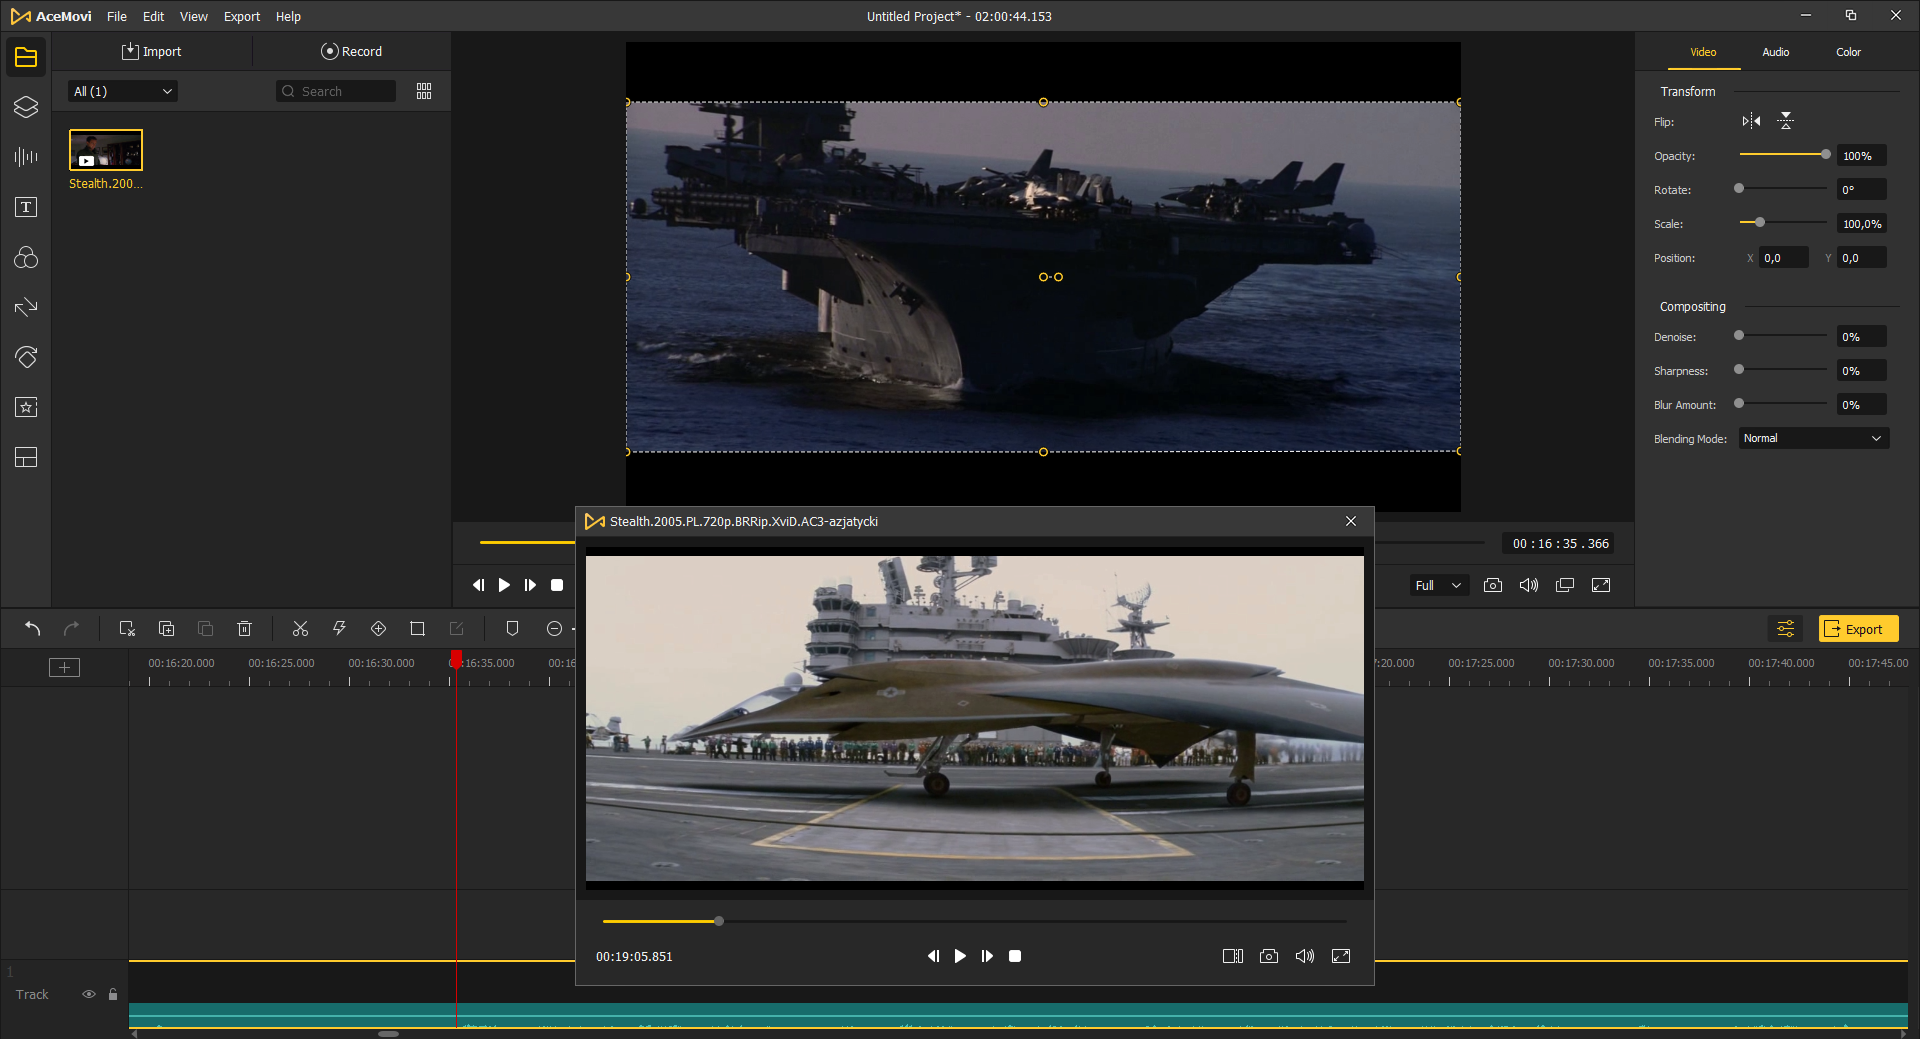Toggle fullscreen in Stealth clip preview window
Image resolution: width=1920 pixels, height=1039 pixels.
click(x=1341, y=957)
